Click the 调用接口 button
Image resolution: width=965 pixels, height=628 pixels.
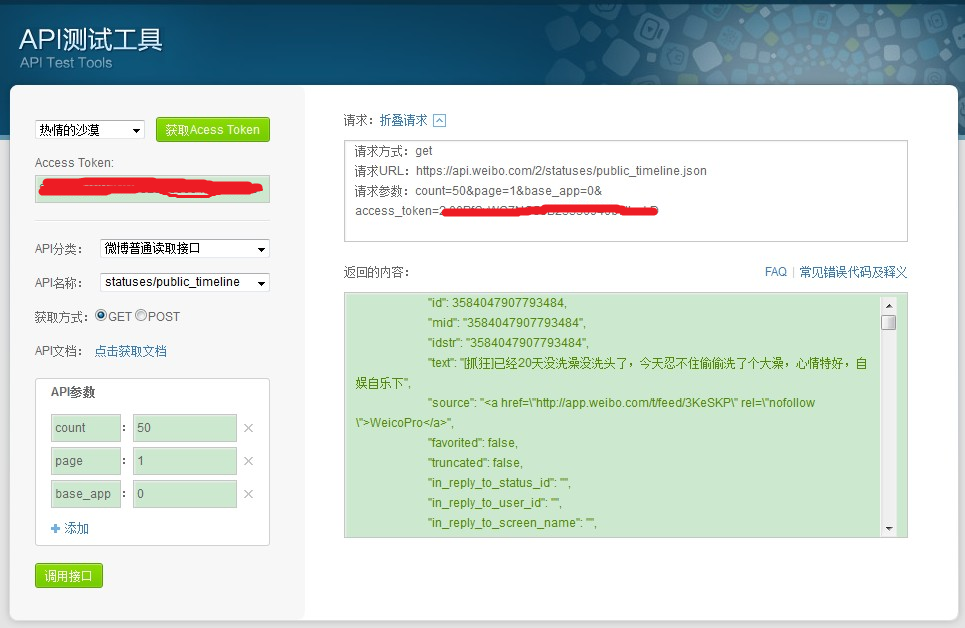point(69,576)
